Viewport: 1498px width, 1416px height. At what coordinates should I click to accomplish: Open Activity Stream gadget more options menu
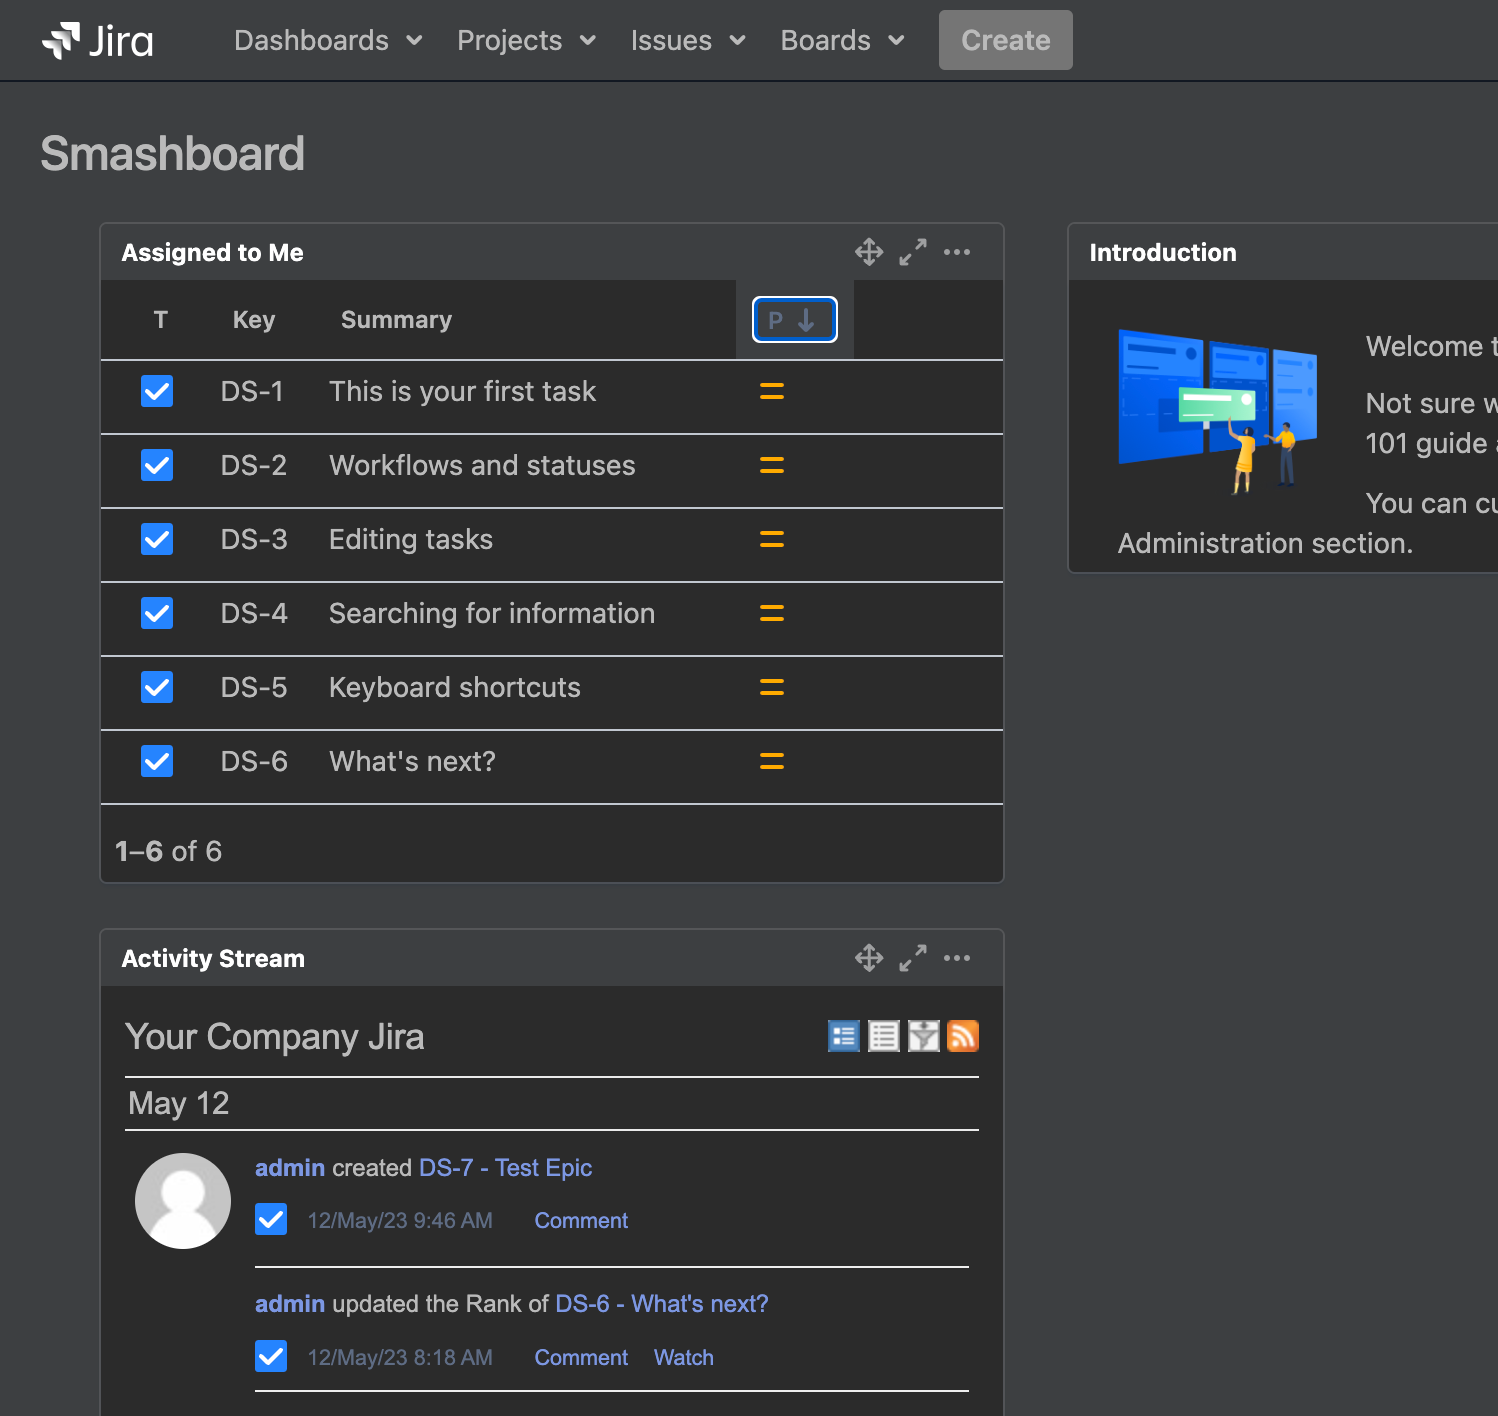coord(957,958)
